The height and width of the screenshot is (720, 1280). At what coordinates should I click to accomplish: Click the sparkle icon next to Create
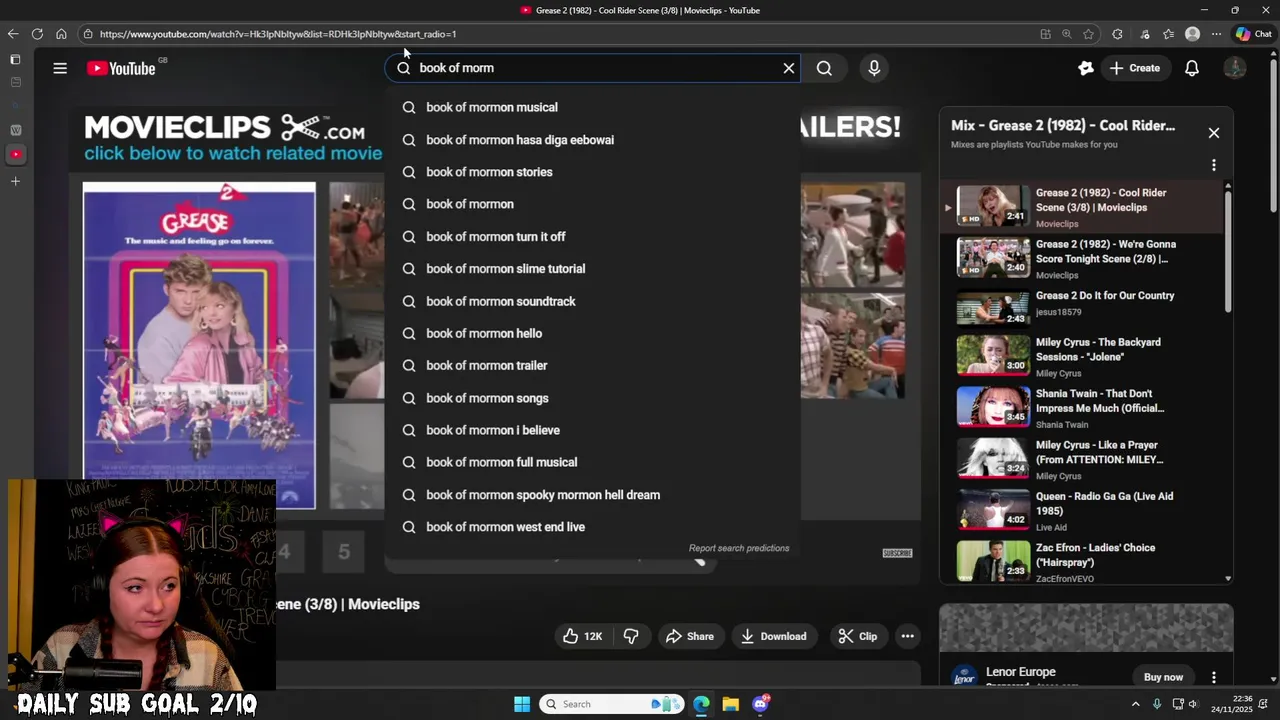[1086, 68]
